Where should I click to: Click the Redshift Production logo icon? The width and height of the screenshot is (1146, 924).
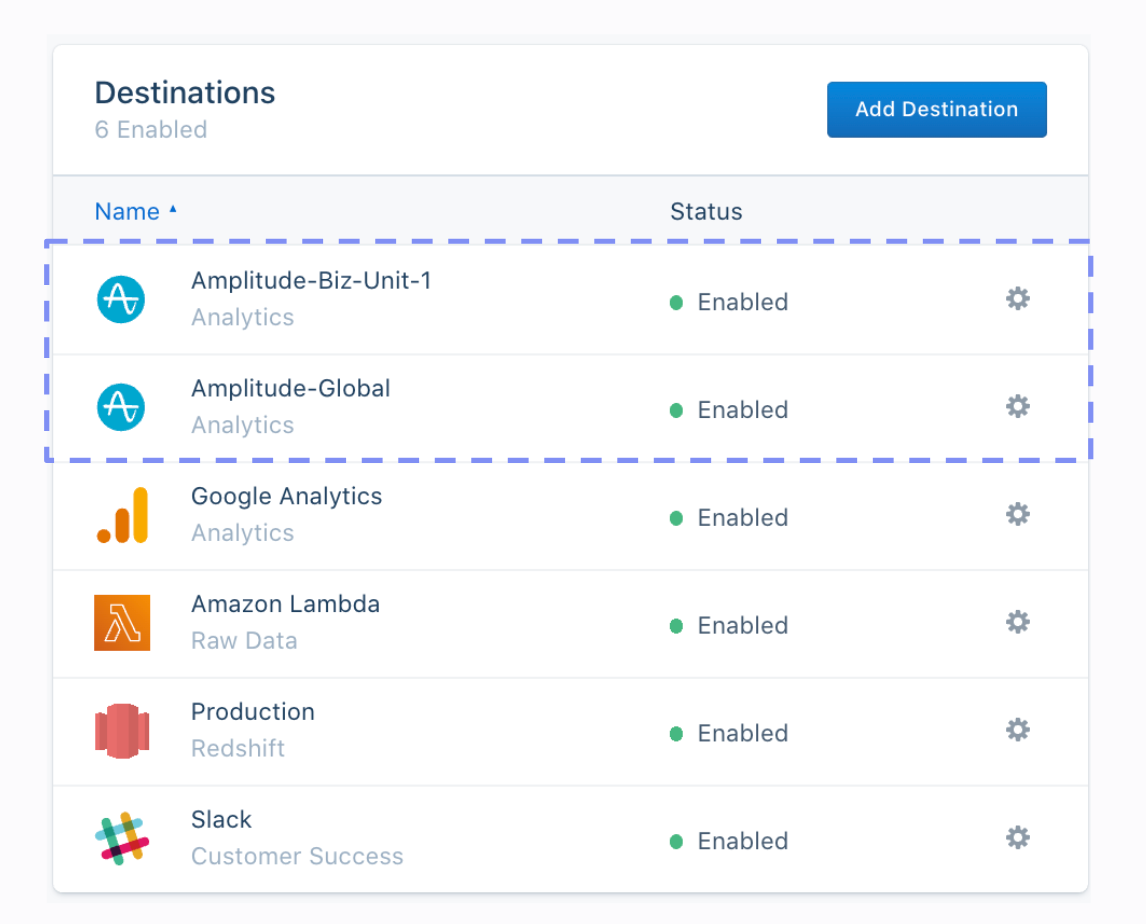122,731
